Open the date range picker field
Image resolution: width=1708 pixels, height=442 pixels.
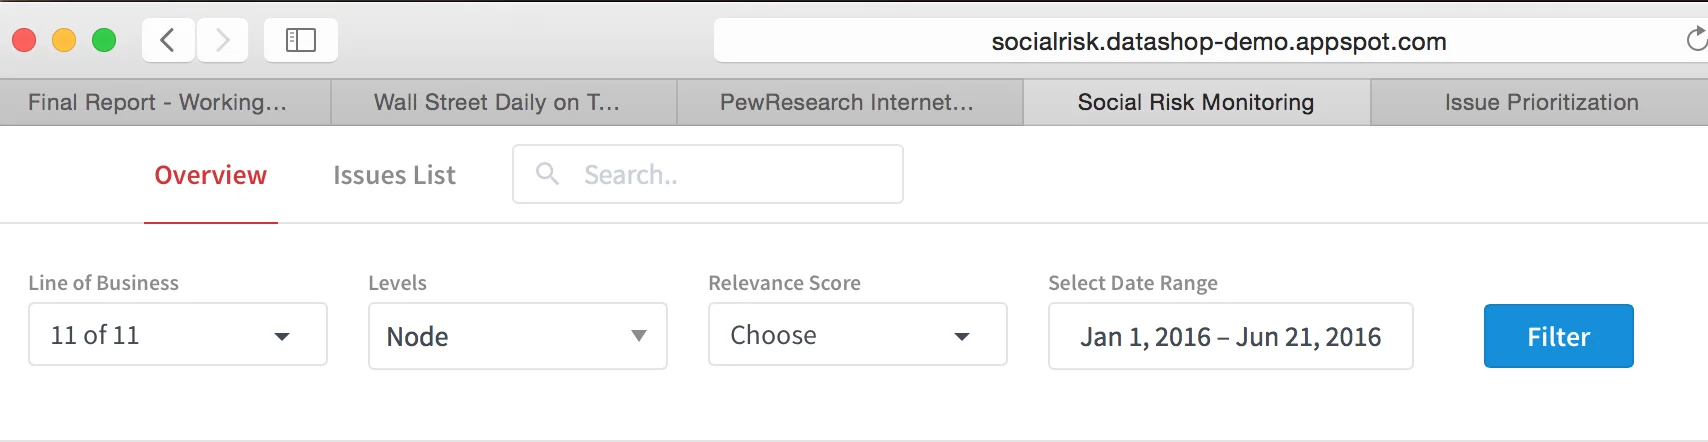[x=1231, y=336]
